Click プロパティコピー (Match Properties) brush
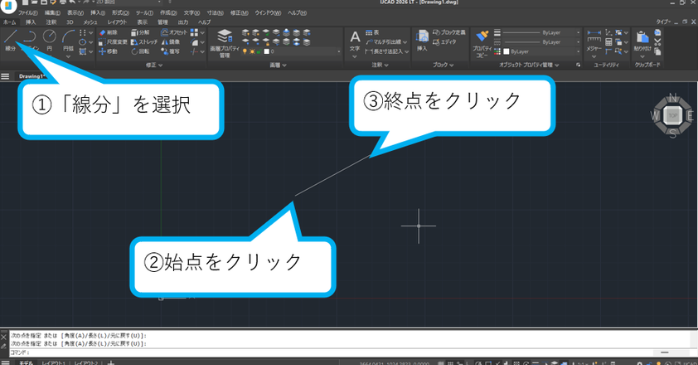Viewport: 698px width, 365px height. (482, 44)
